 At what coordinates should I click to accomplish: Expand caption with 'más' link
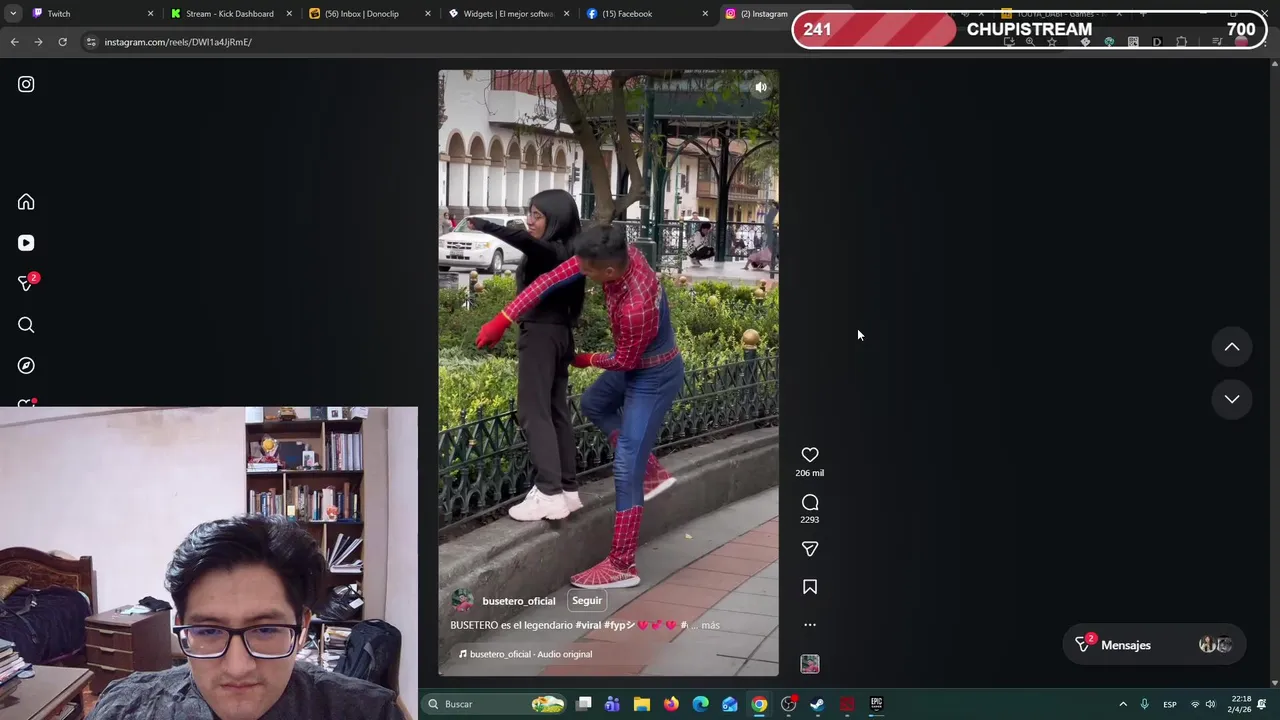[x=710, y=626]
